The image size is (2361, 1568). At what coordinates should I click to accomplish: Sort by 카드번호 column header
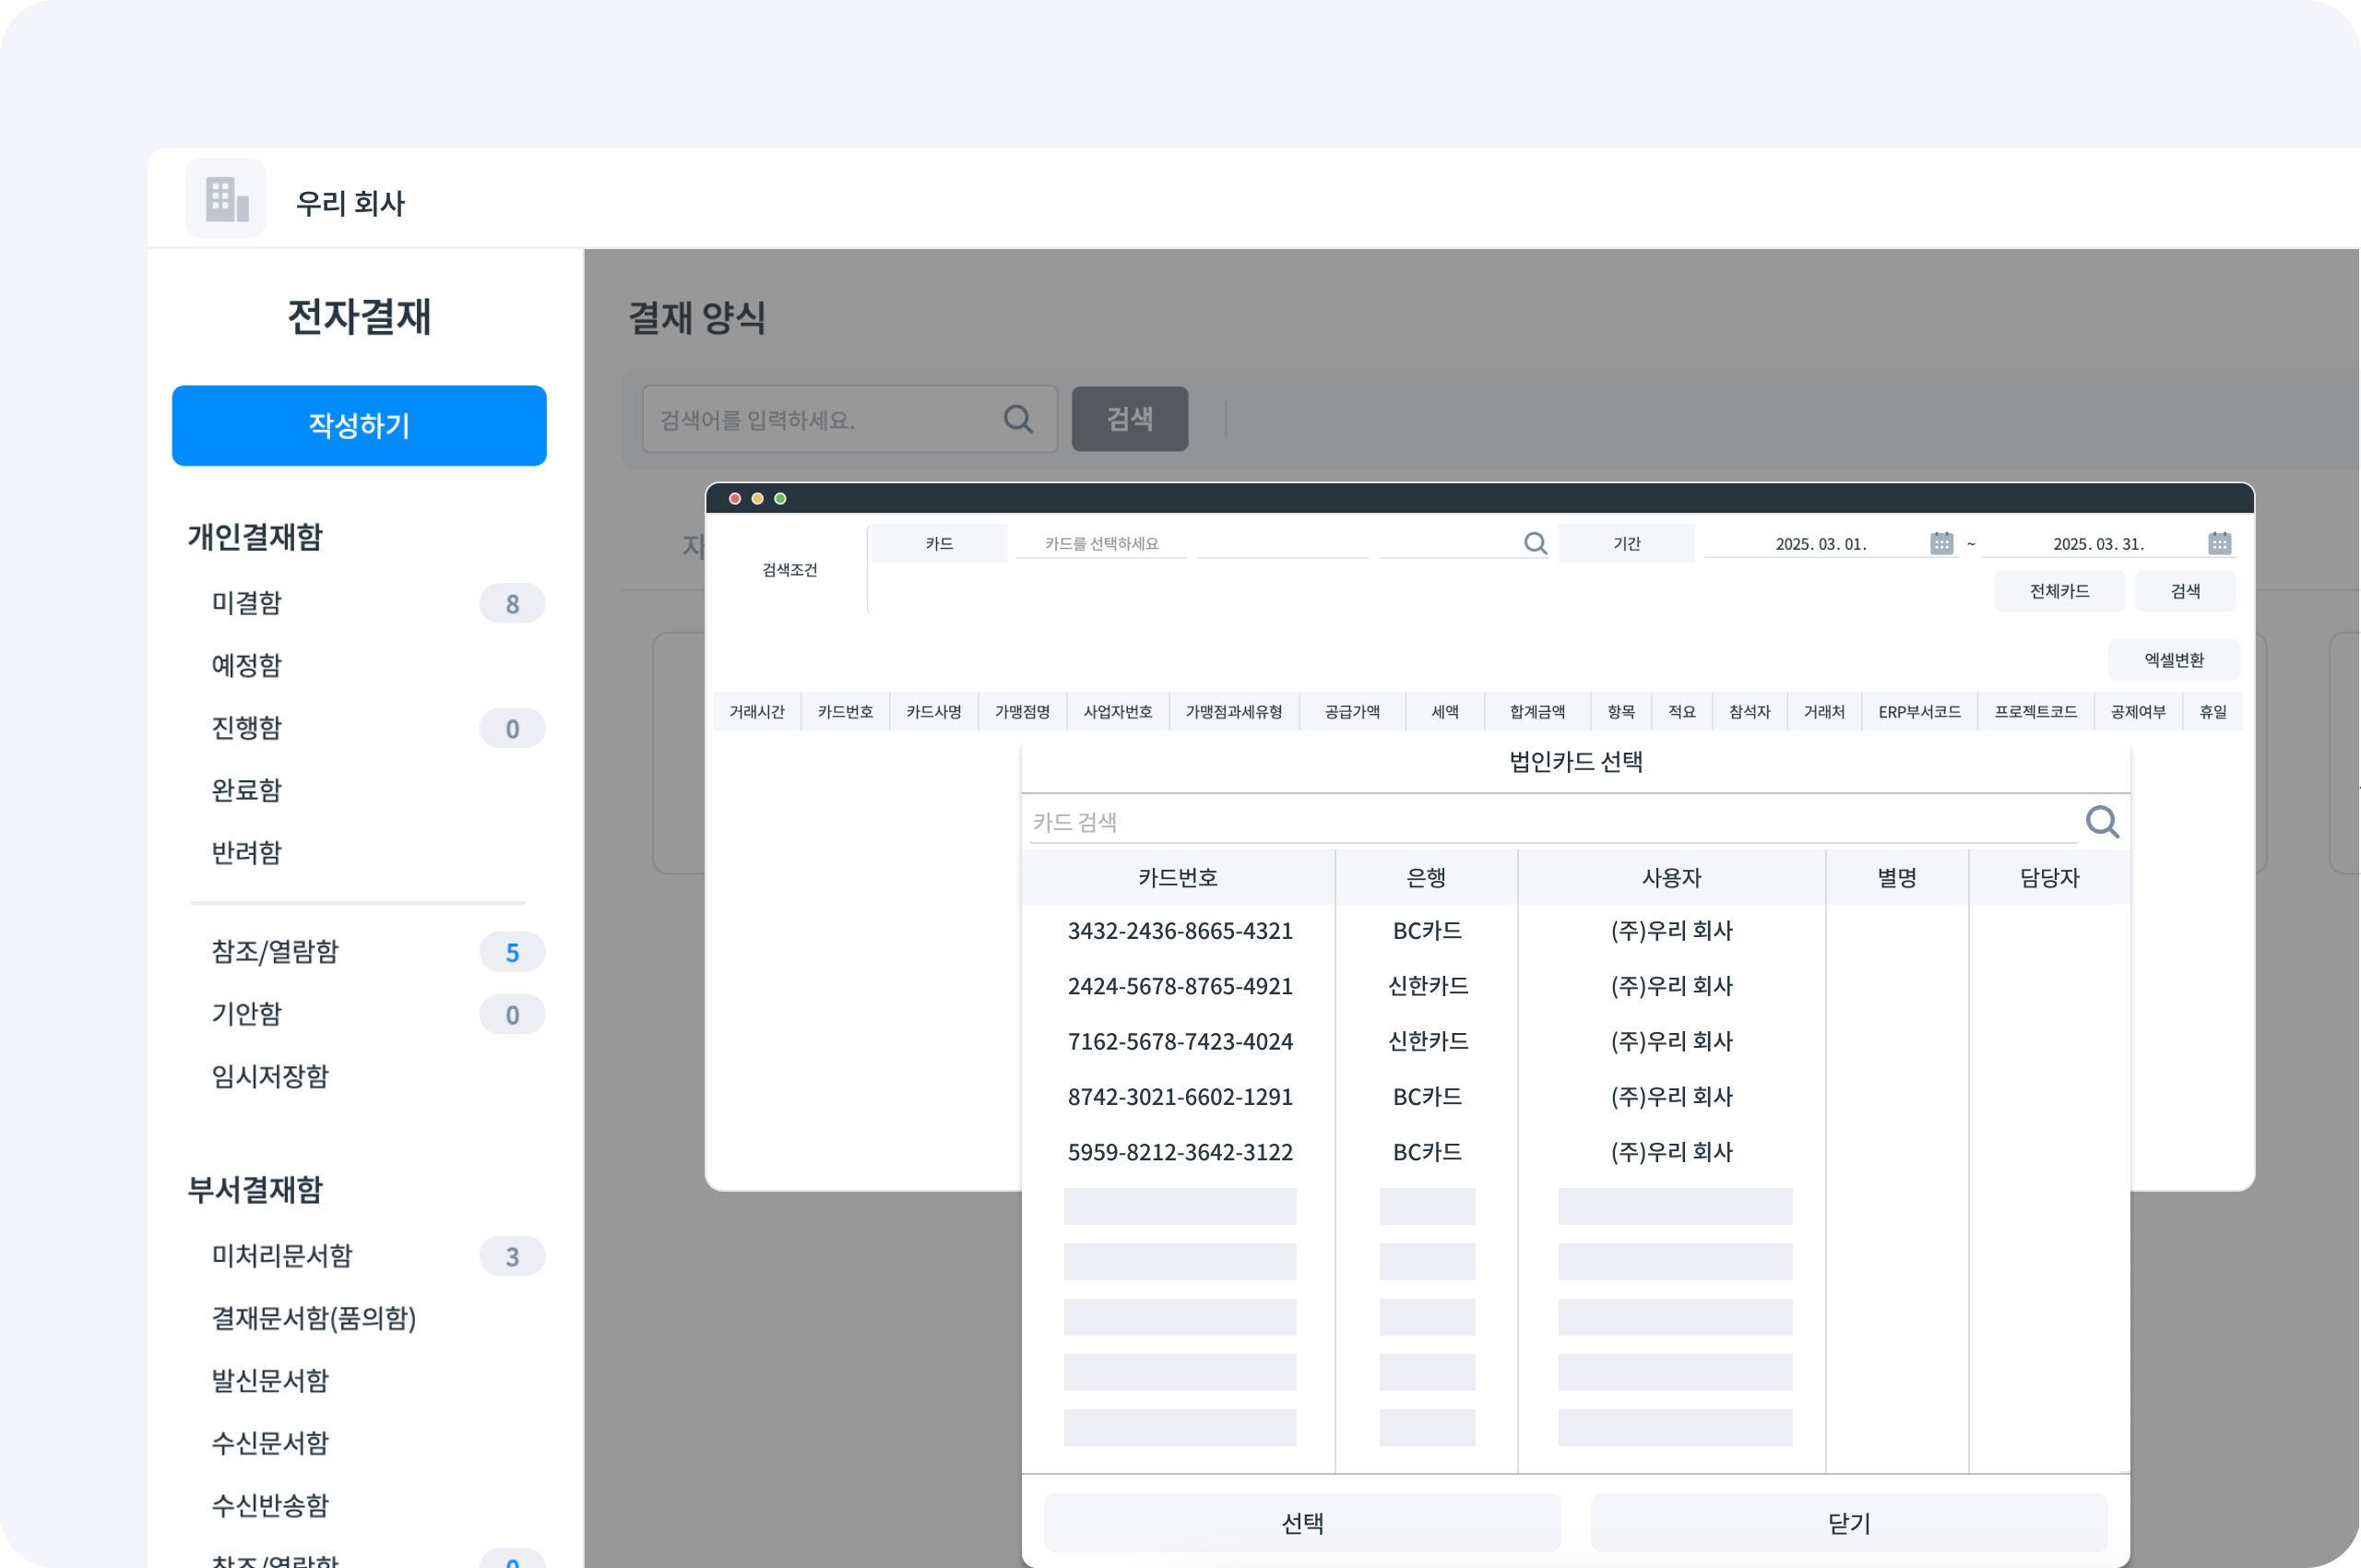[1177, 877]
